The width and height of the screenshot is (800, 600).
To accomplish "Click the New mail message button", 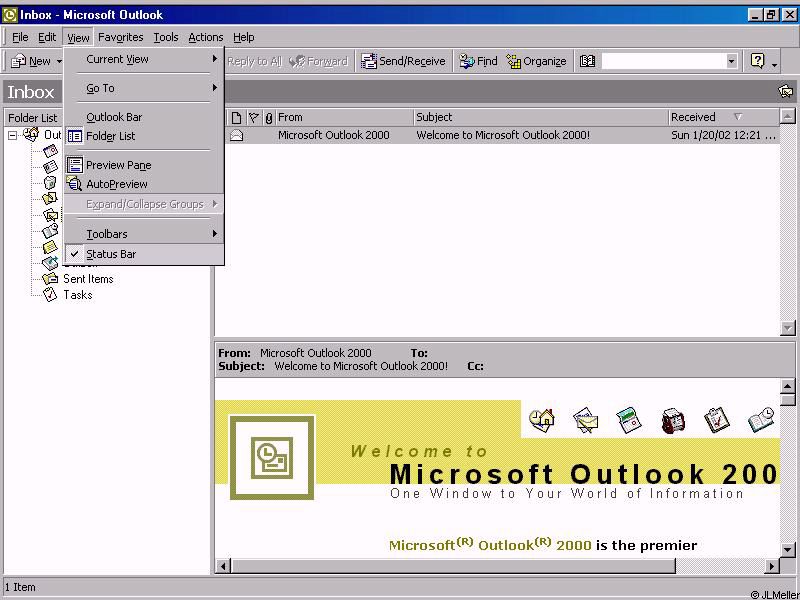I will point(31,61).
